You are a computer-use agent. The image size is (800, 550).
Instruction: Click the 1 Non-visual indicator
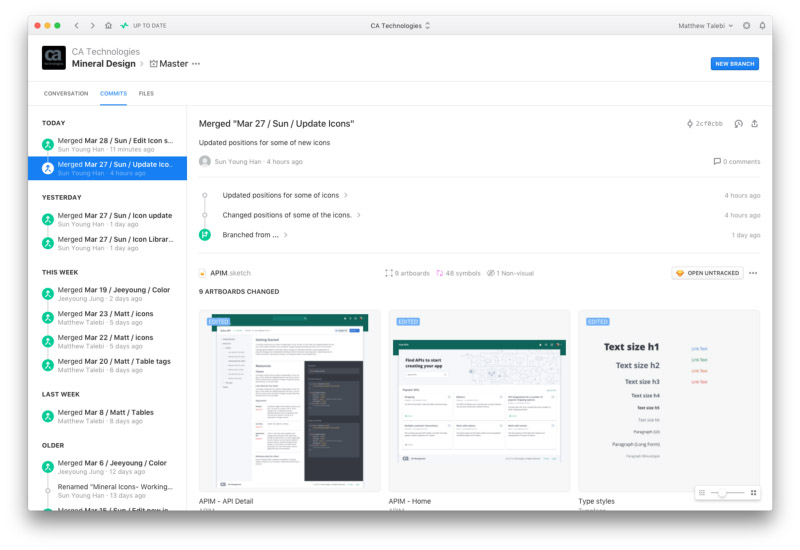pos(510,273)
